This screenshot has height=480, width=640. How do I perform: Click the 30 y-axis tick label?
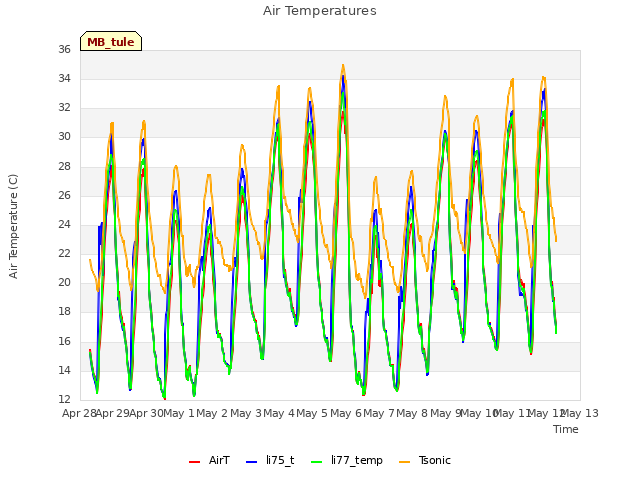pos(64,137)
